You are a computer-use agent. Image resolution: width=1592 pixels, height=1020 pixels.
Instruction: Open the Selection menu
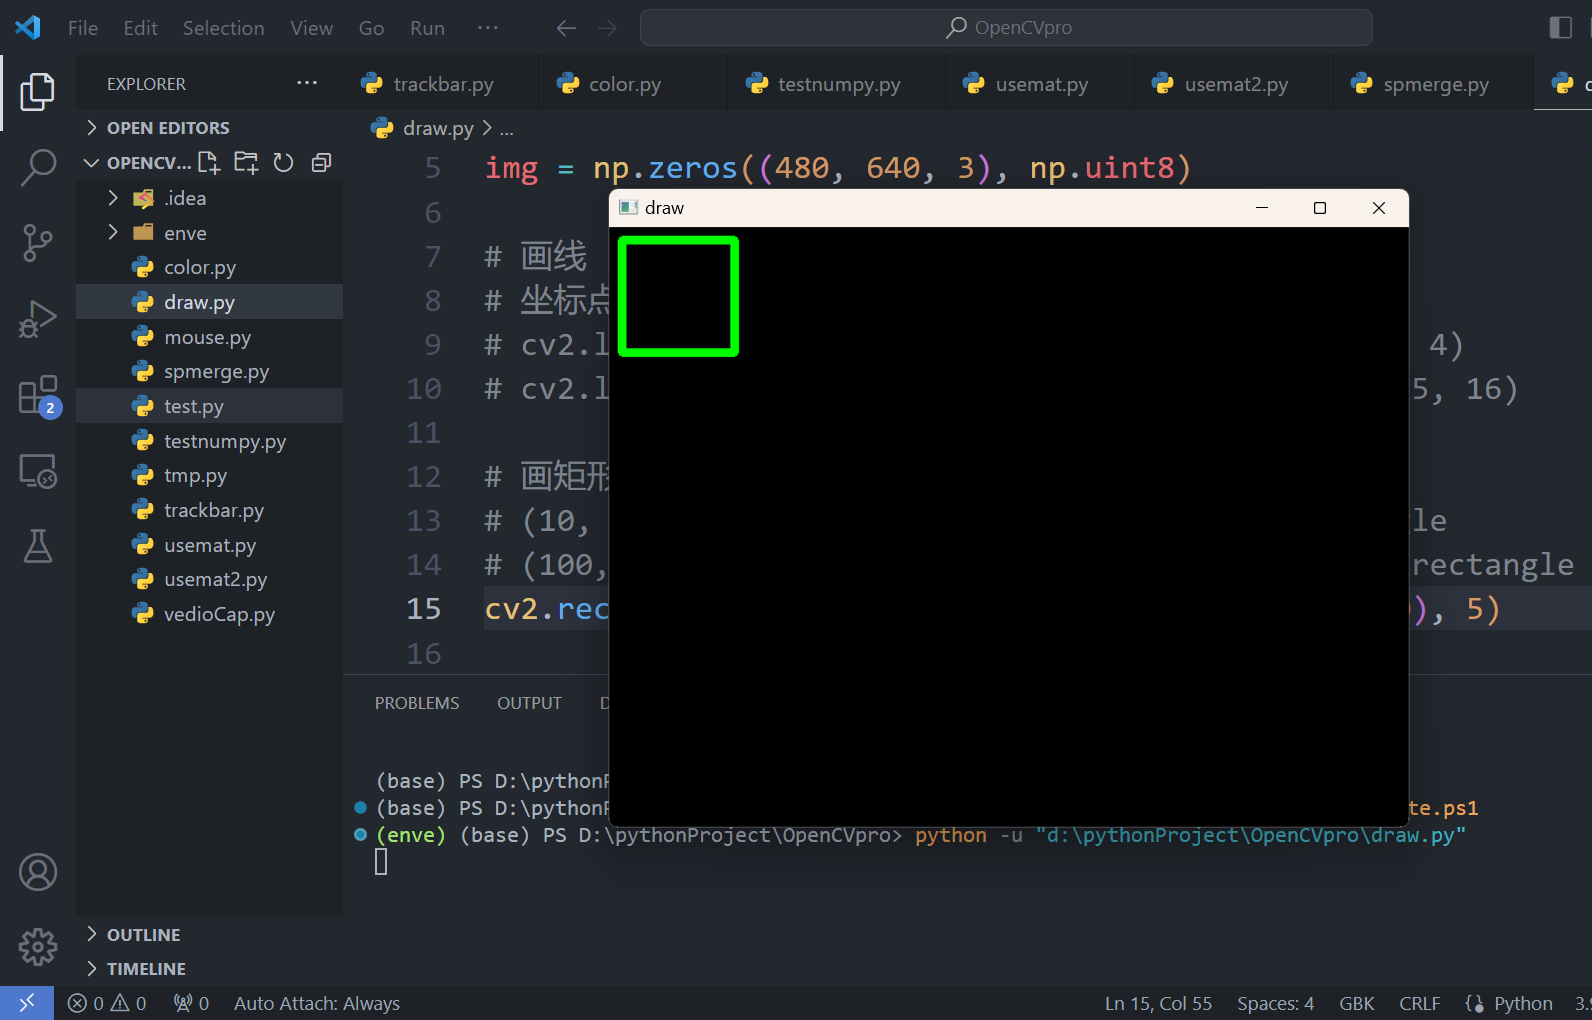[x=223, y=28]
